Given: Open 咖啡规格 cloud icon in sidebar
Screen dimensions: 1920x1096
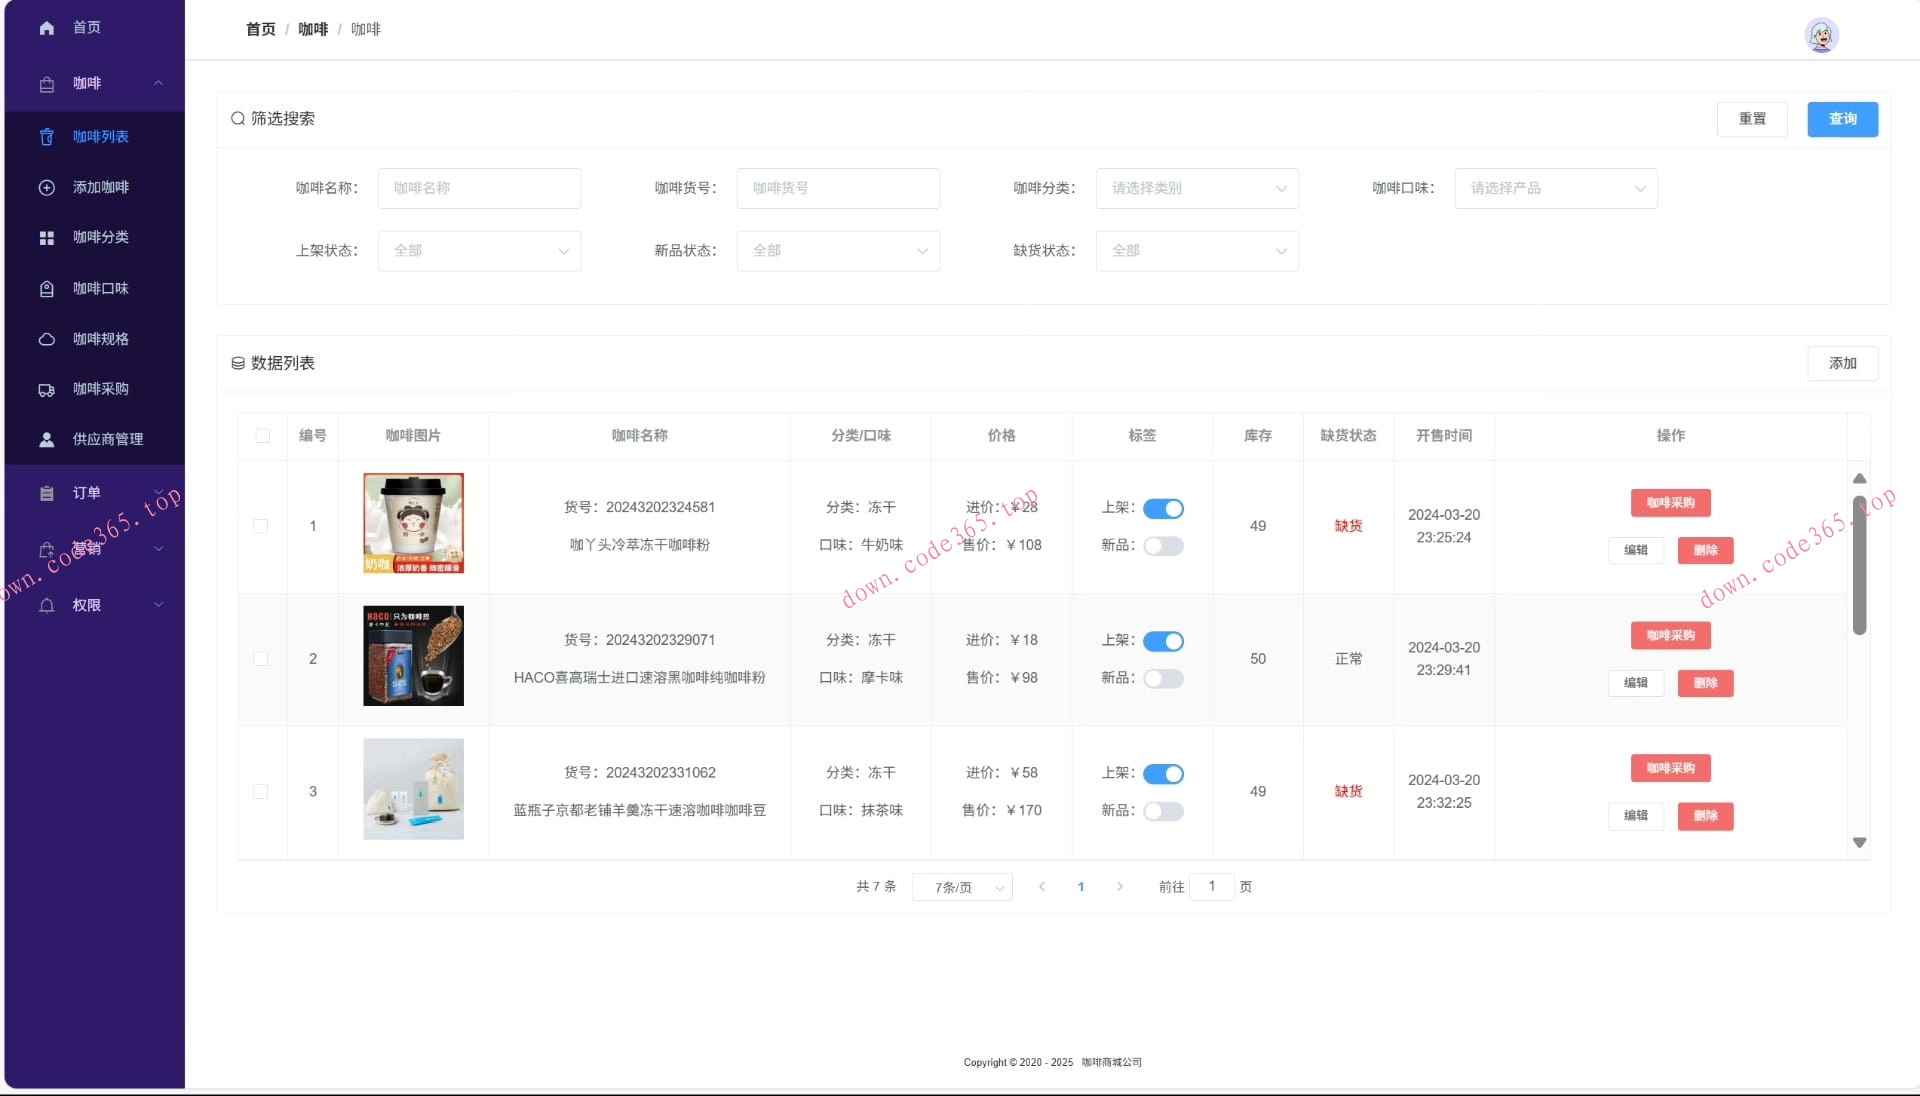Looking at the screenshot, I should click(x=46, y=339).
